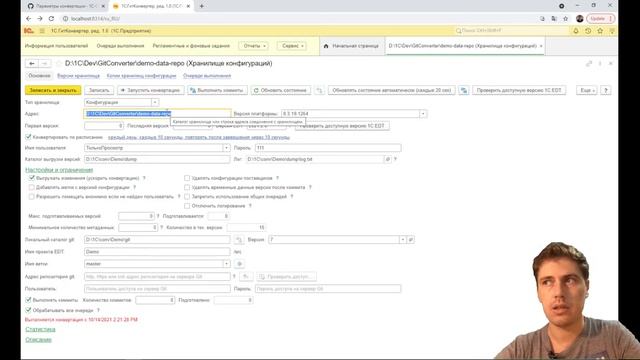The image size is (640, 360).
Task: Open Информация пользователей section
Action: (56, 46)
